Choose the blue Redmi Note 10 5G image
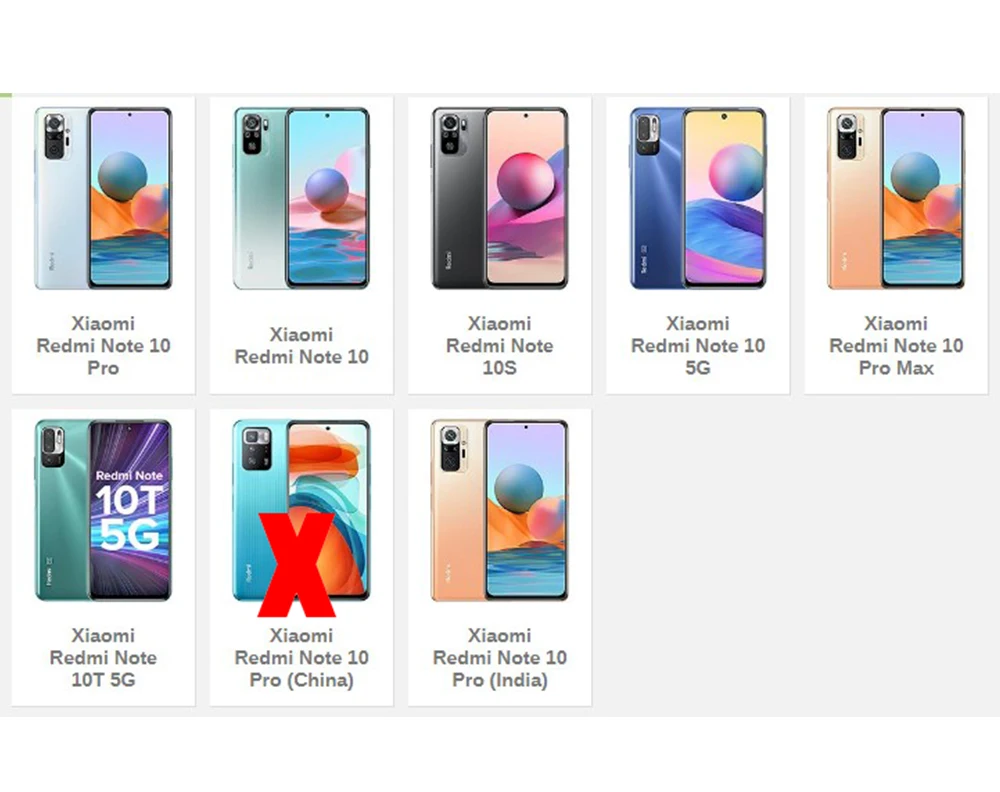The image size is (1000, 792). click(x=698, y=198)
